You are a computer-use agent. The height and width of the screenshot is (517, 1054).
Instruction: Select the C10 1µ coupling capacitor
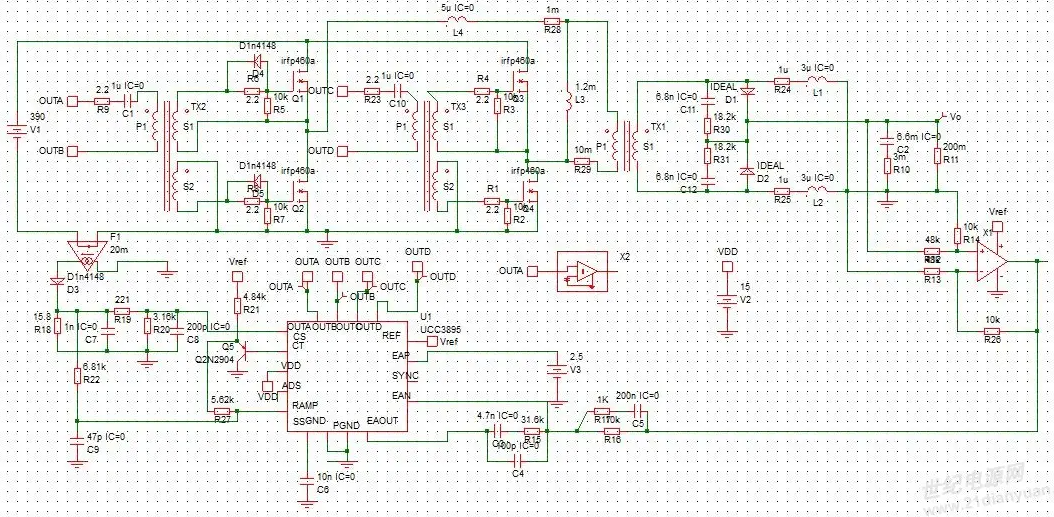(398, 89)
